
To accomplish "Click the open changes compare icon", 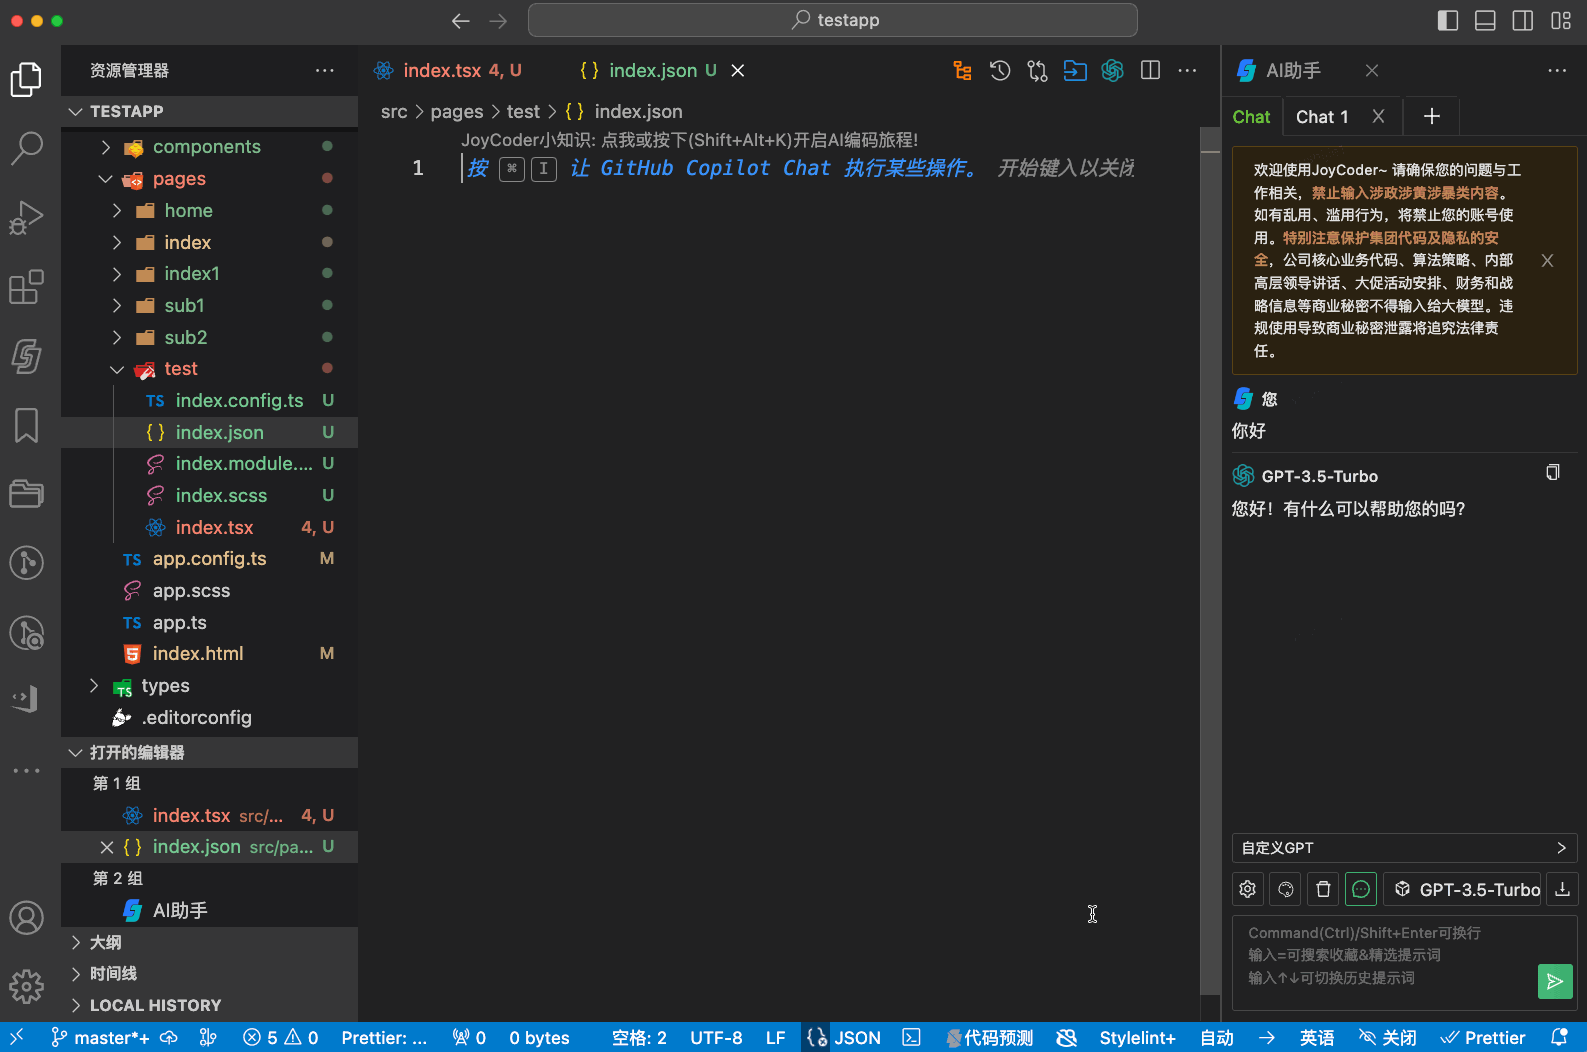I will pos(1037,70).
